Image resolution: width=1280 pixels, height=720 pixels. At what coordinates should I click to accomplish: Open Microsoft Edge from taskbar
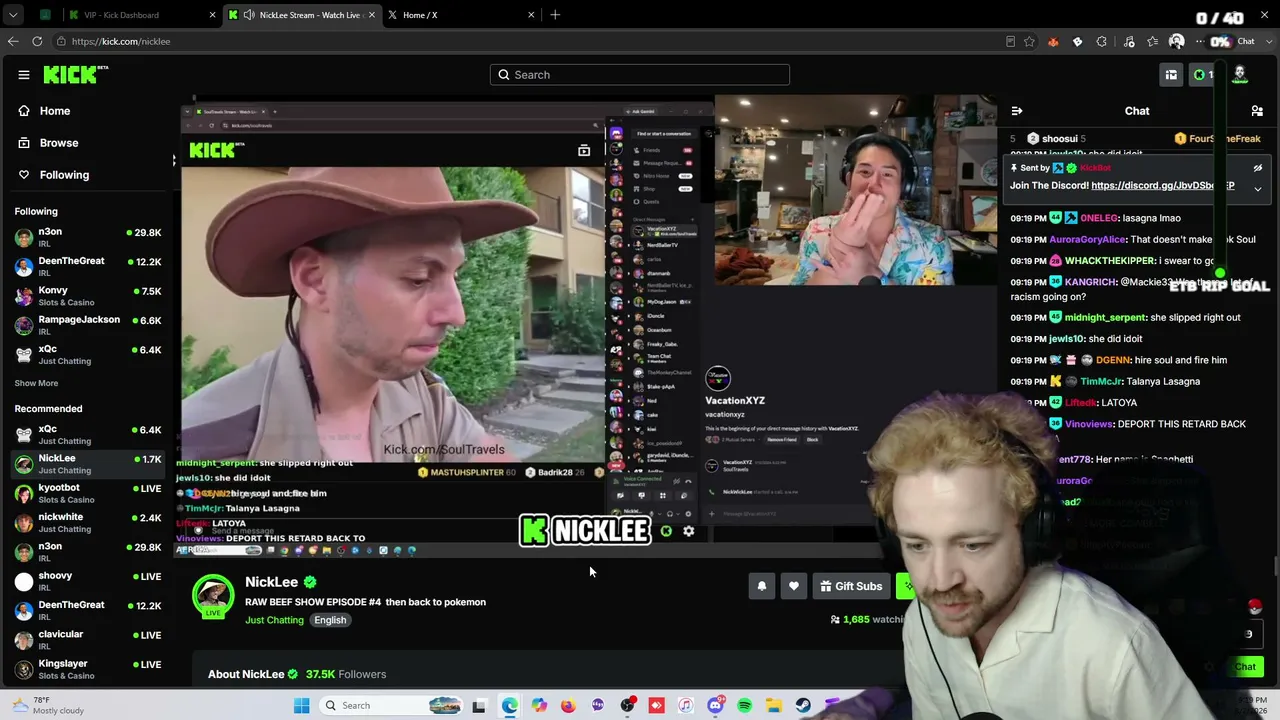coord(510,706)
